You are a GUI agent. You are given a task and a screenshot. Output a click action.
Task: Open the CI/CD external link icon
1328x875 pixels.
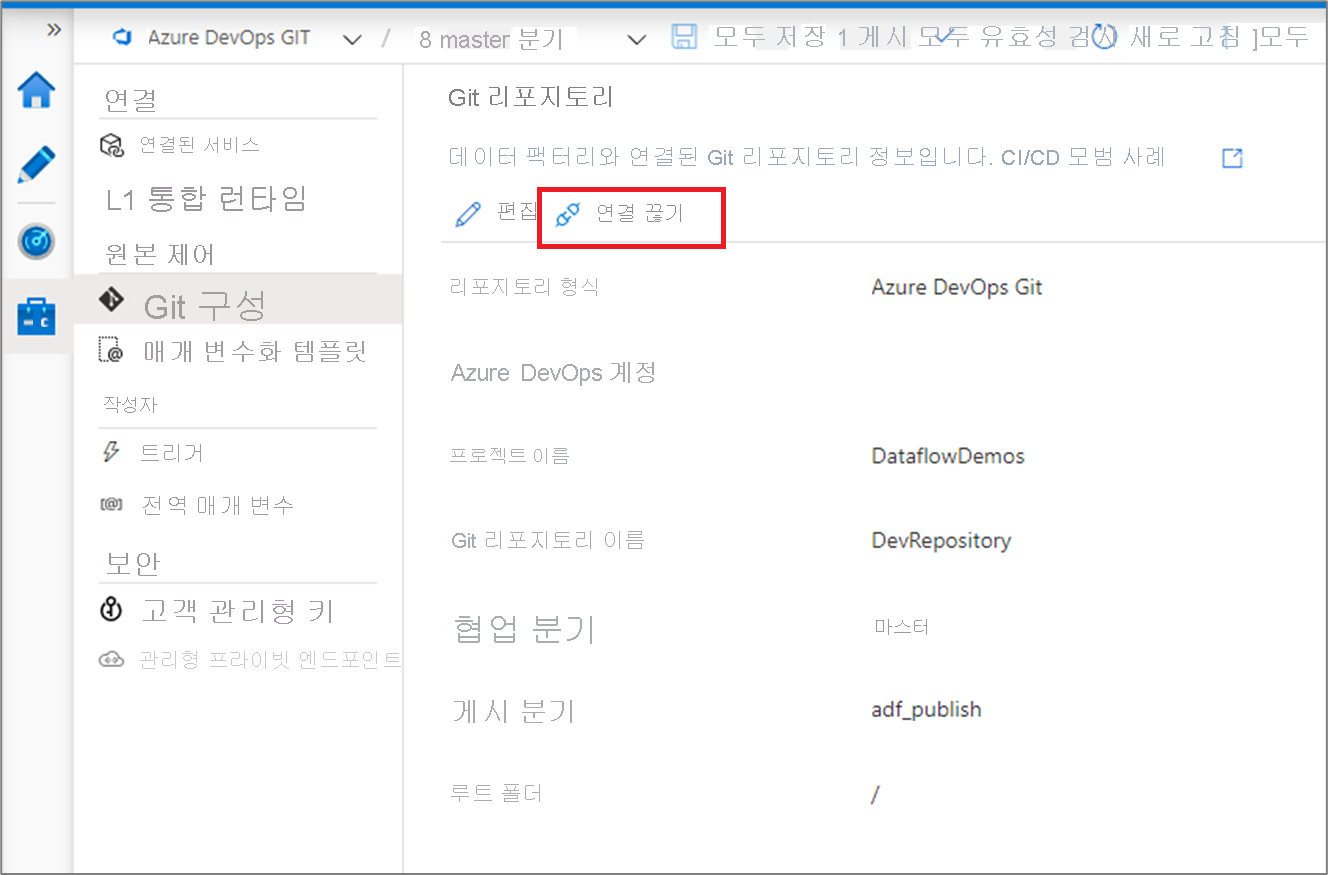pos(1232,158)
